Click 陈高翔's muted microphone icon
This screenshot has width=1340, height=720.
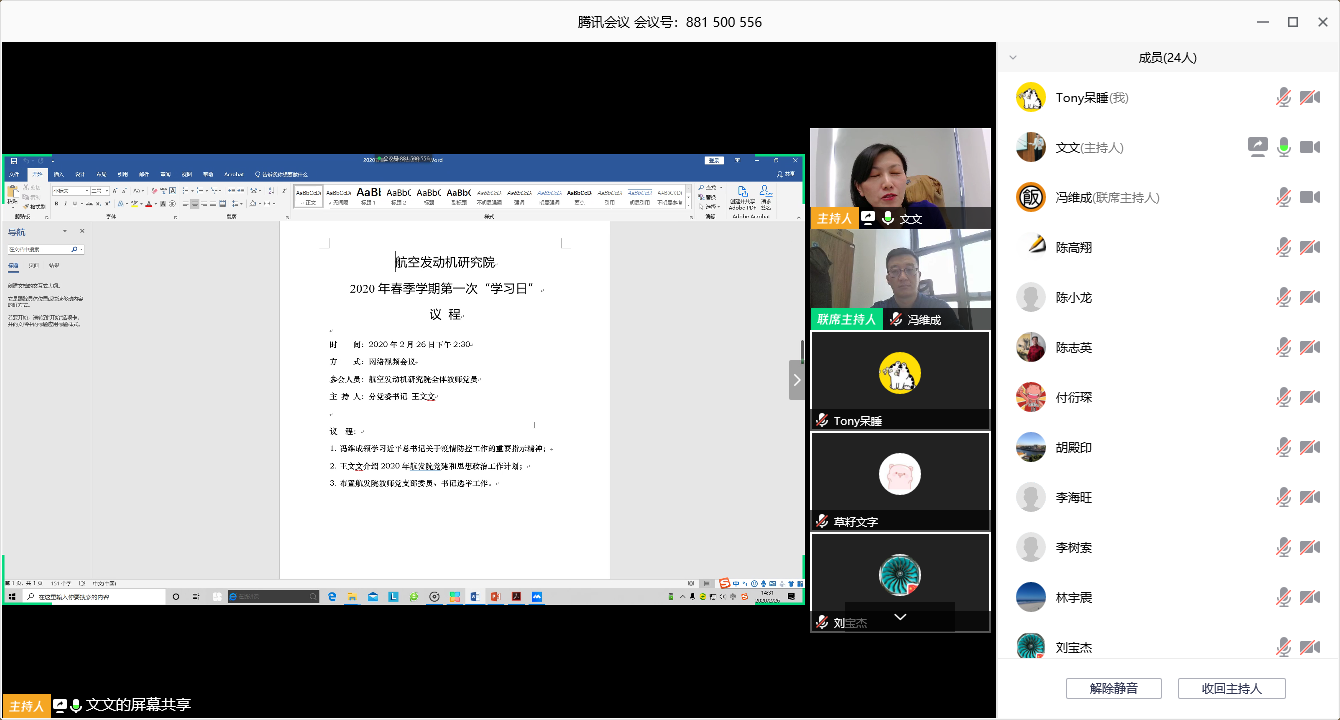(1284, 247)
